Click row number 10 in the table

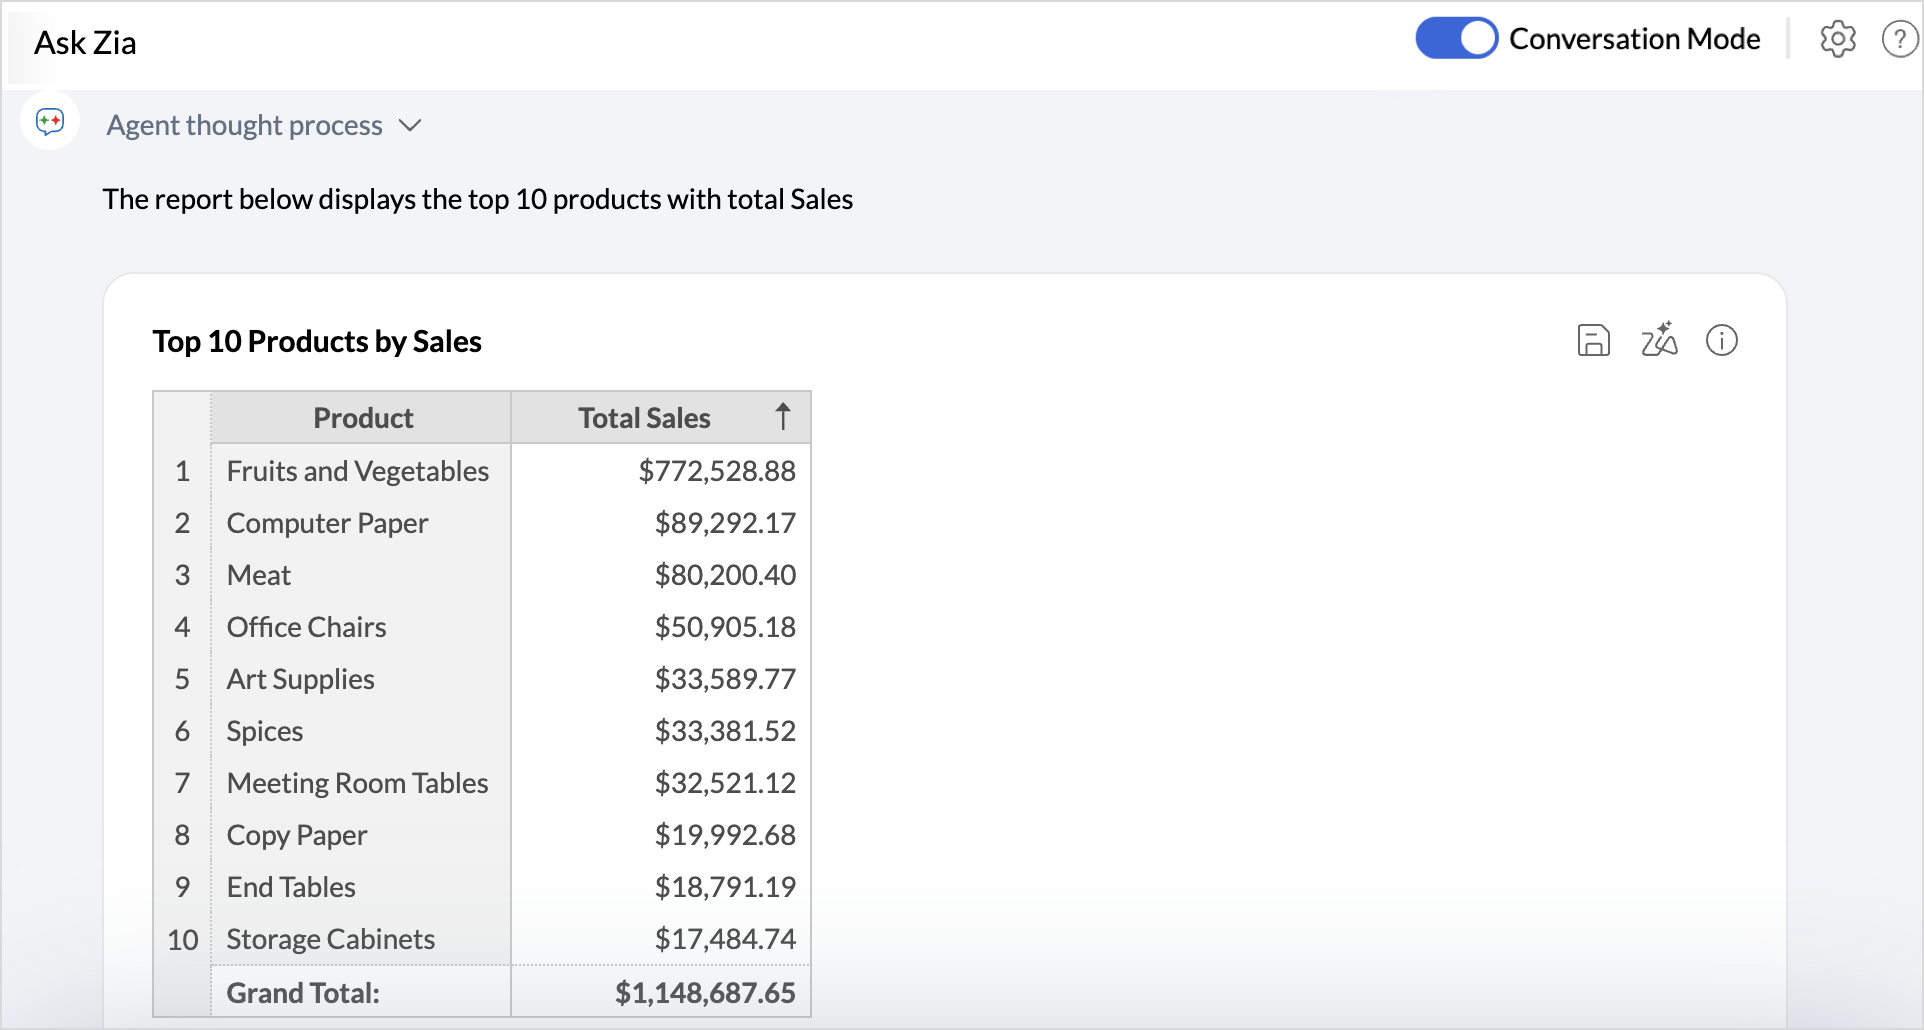click(x=182, y=940)
